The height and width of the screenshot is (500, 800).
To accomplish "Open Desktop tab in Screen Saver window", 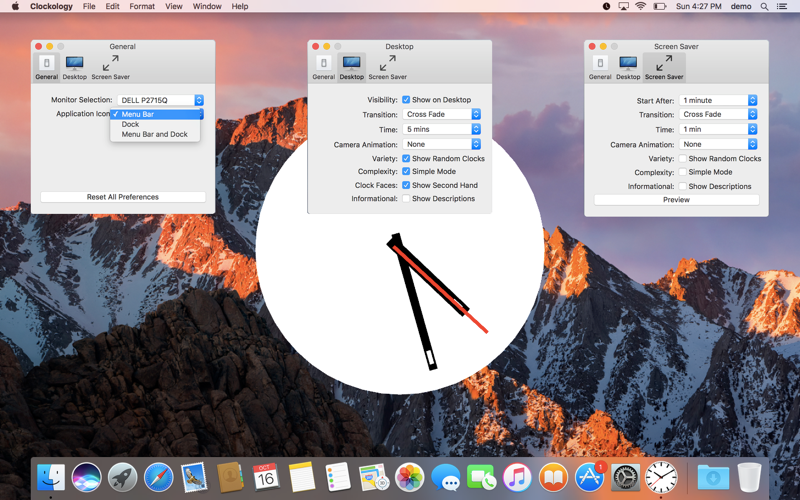I will pyautogui.click(x=628, y=67).
